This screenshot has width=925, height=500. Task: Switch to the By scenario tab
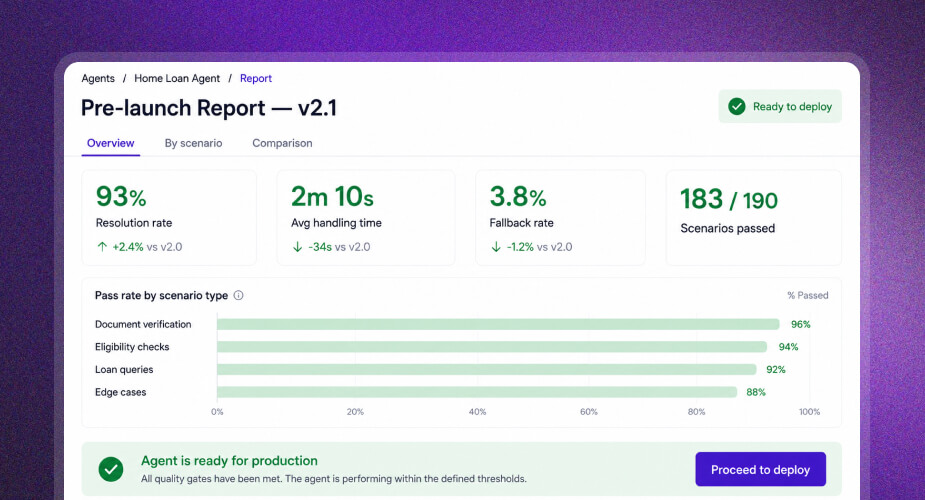[193, 143]
